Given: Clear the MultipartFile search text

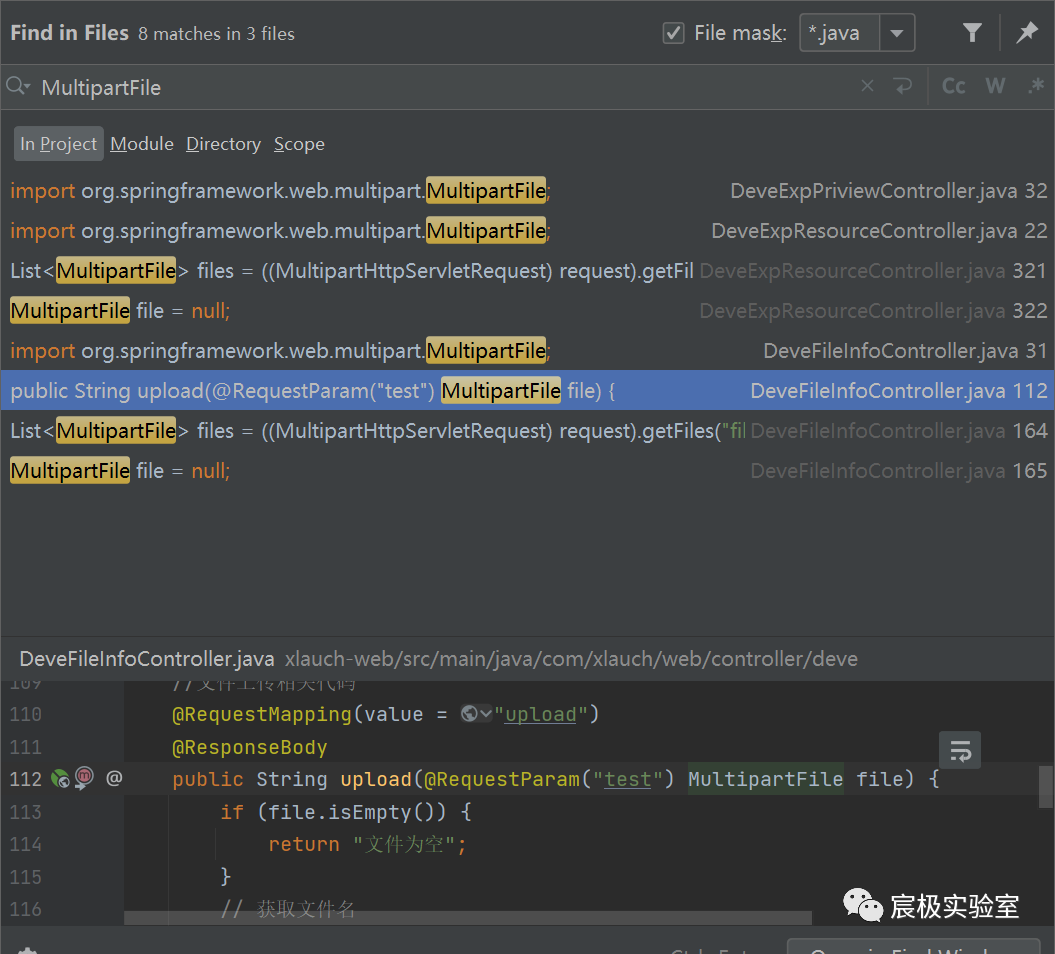Looking at the screenshot, I should pos(867,87).
